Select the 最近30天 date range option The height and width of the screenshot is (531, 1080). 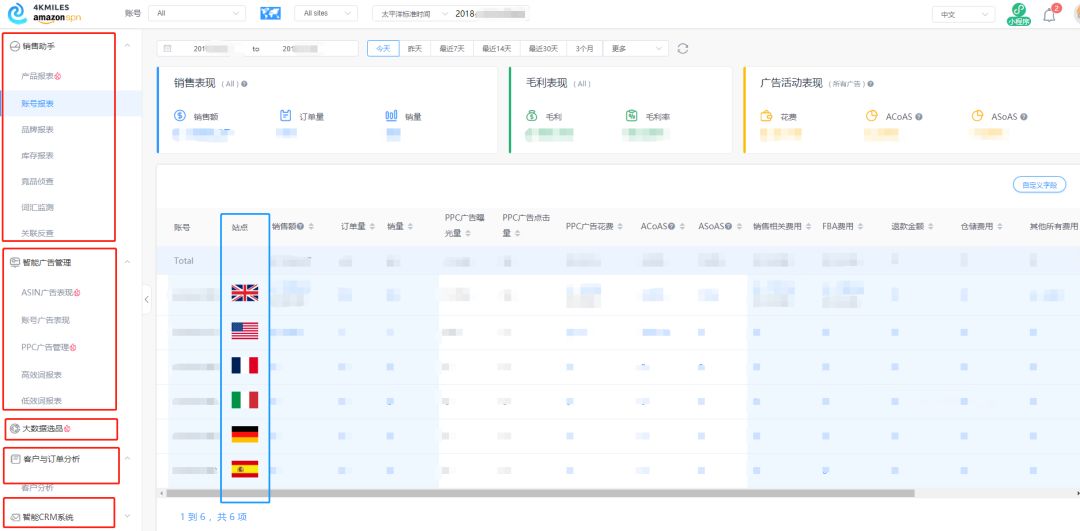543,48
